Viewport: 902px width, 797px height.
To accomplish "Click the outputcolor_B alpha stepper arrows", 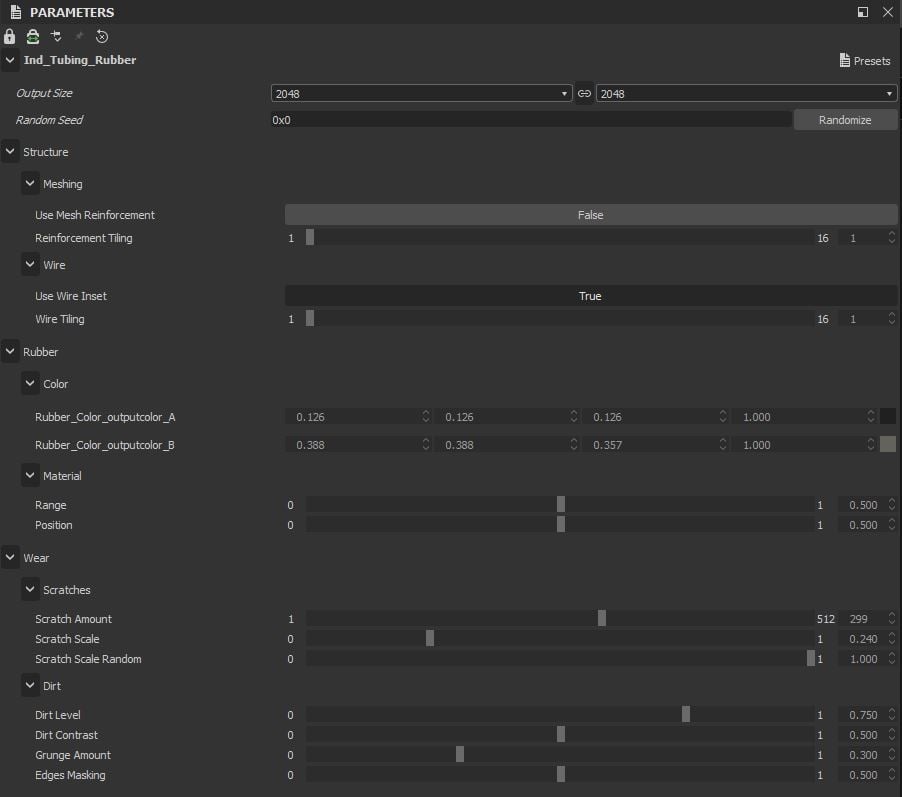I will 871,444.
